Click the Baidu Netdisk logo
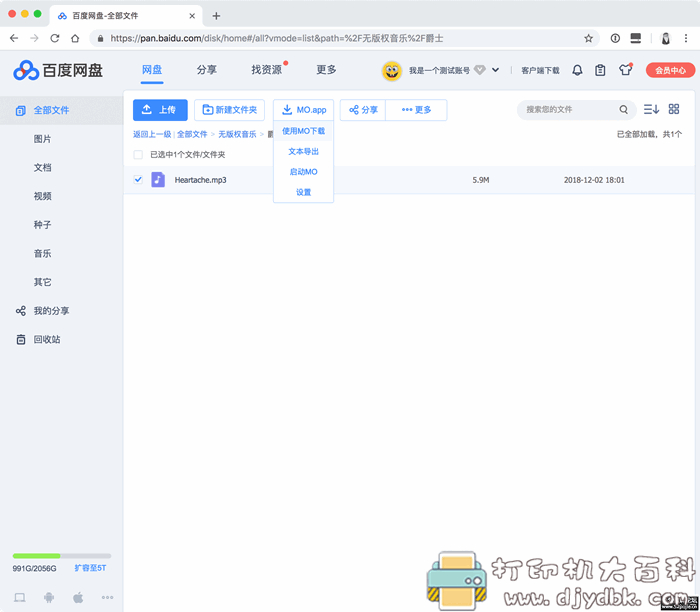700x612 pixels. 58,70
